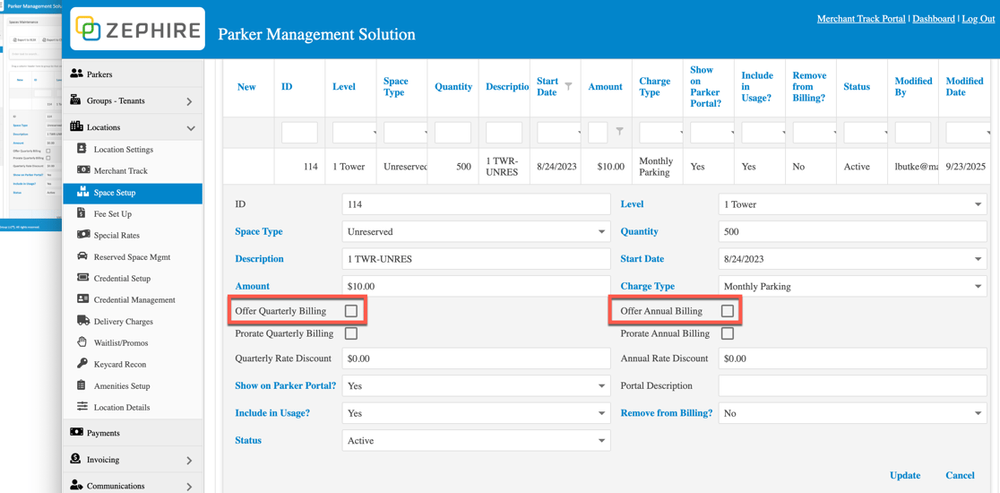Click the Amenities Setup clipboard icon
This screenshot has height=493, width=1000.
point(81,385)
